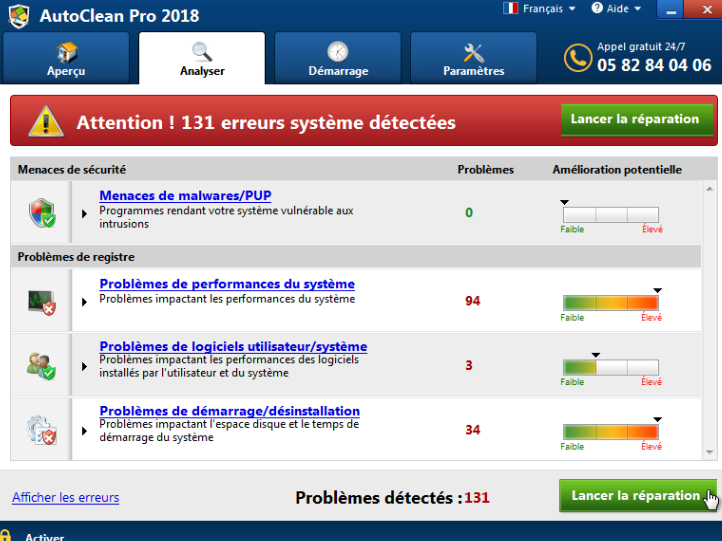722x541 pixels.
Task: Switch to the Aperçu tab
Action: (66, 59)
